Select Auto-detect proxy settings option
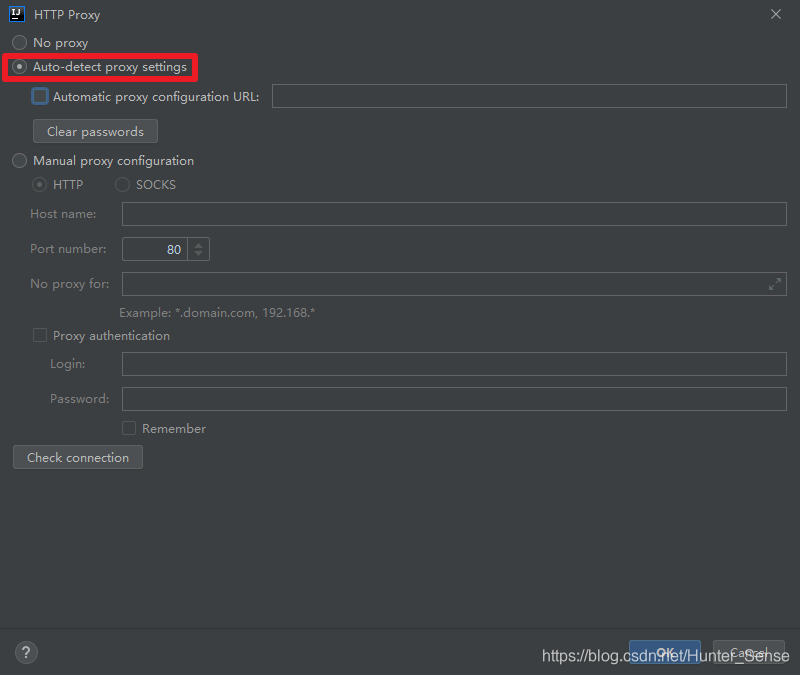 pos(19,67)
